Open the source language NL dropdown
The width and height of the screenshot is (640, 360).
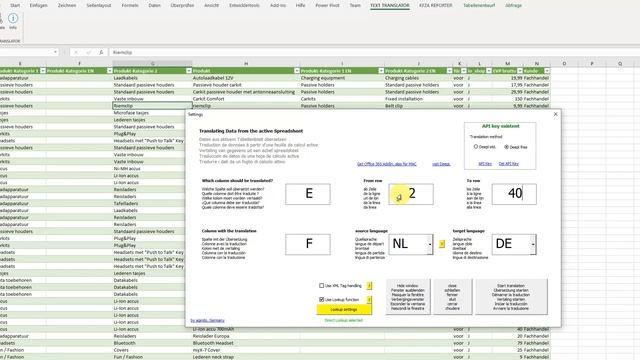(x=430, y=244)
